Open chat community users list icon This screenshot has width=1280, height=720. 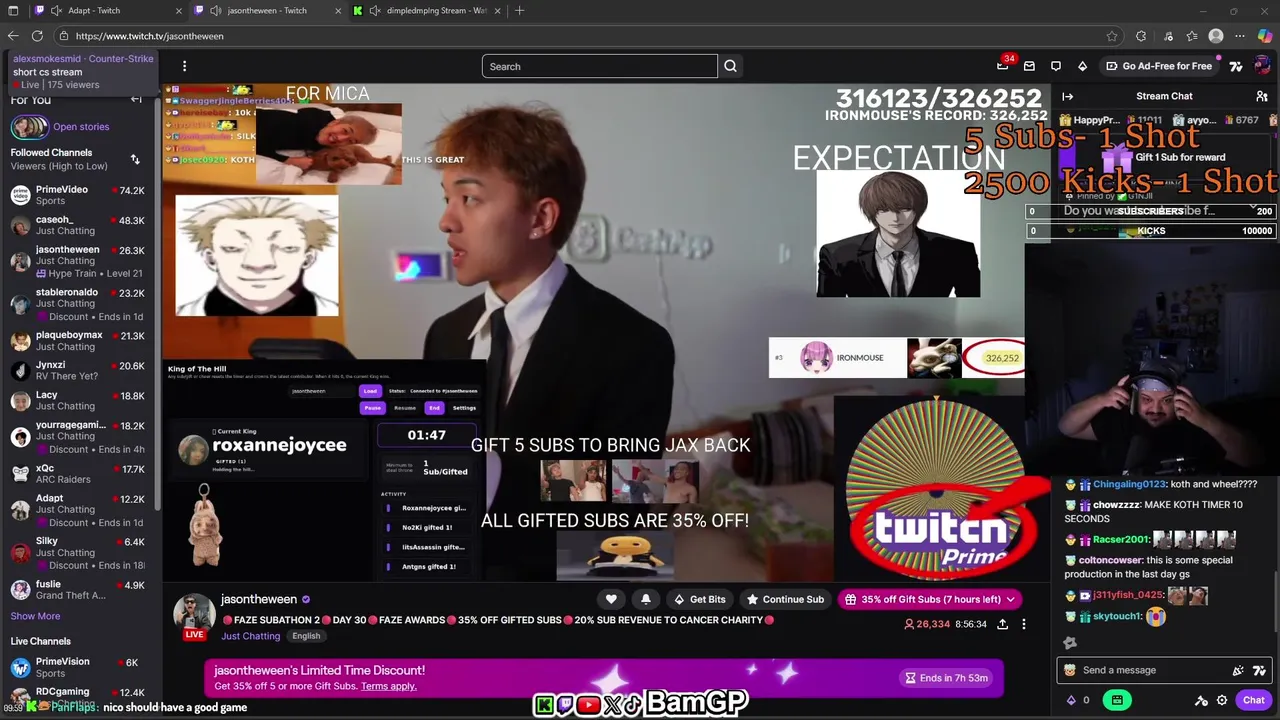(1262, 96)
